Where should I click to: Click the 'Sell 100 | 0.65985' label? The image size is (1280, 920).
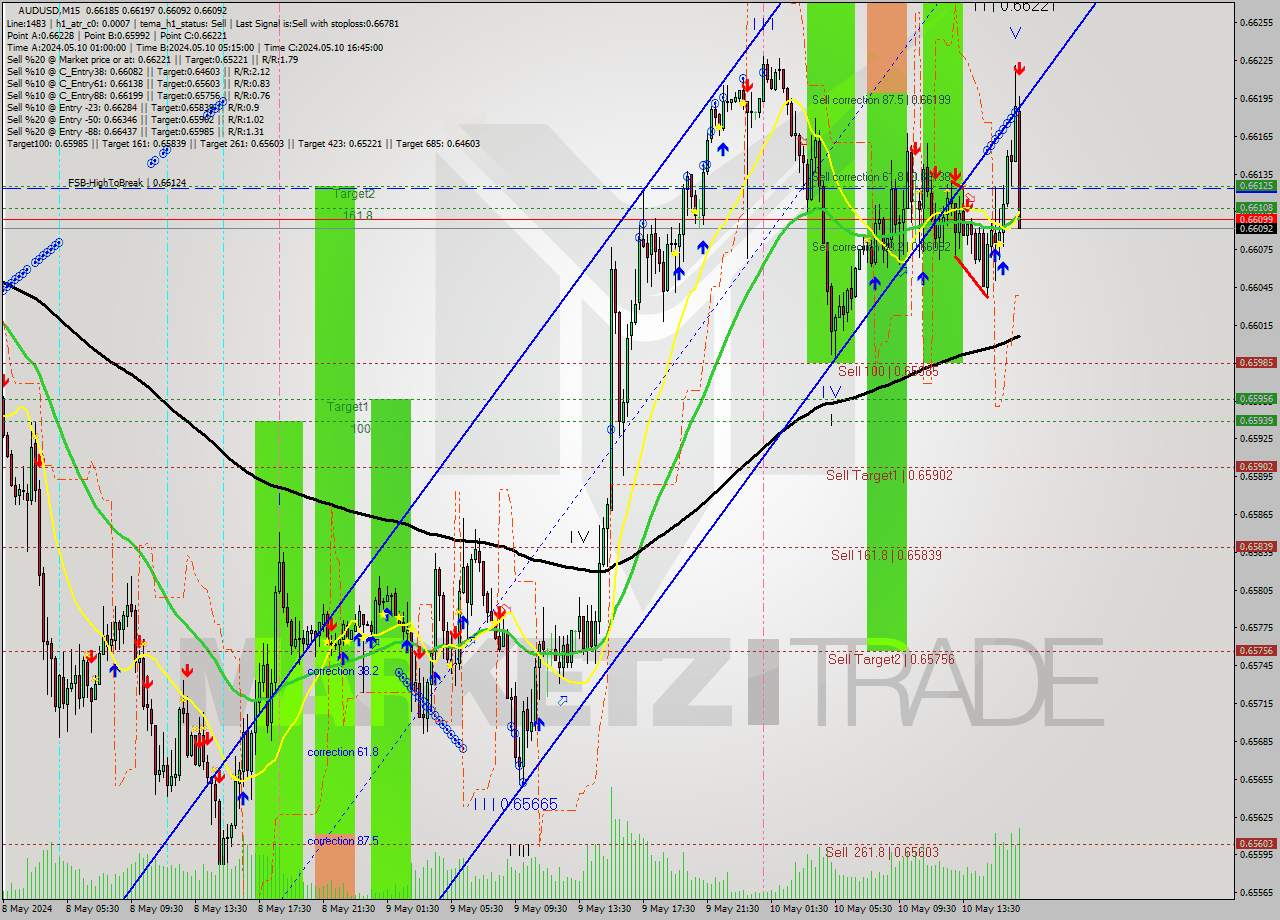point(888,371)
